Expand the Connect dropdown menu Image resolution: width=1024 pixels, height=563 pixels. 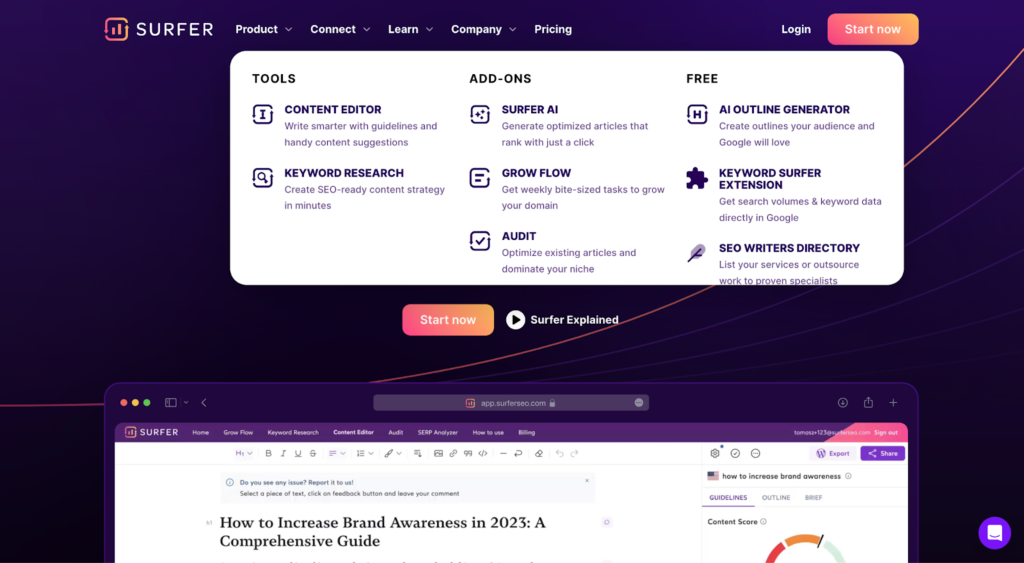click(x=340, y=29)
